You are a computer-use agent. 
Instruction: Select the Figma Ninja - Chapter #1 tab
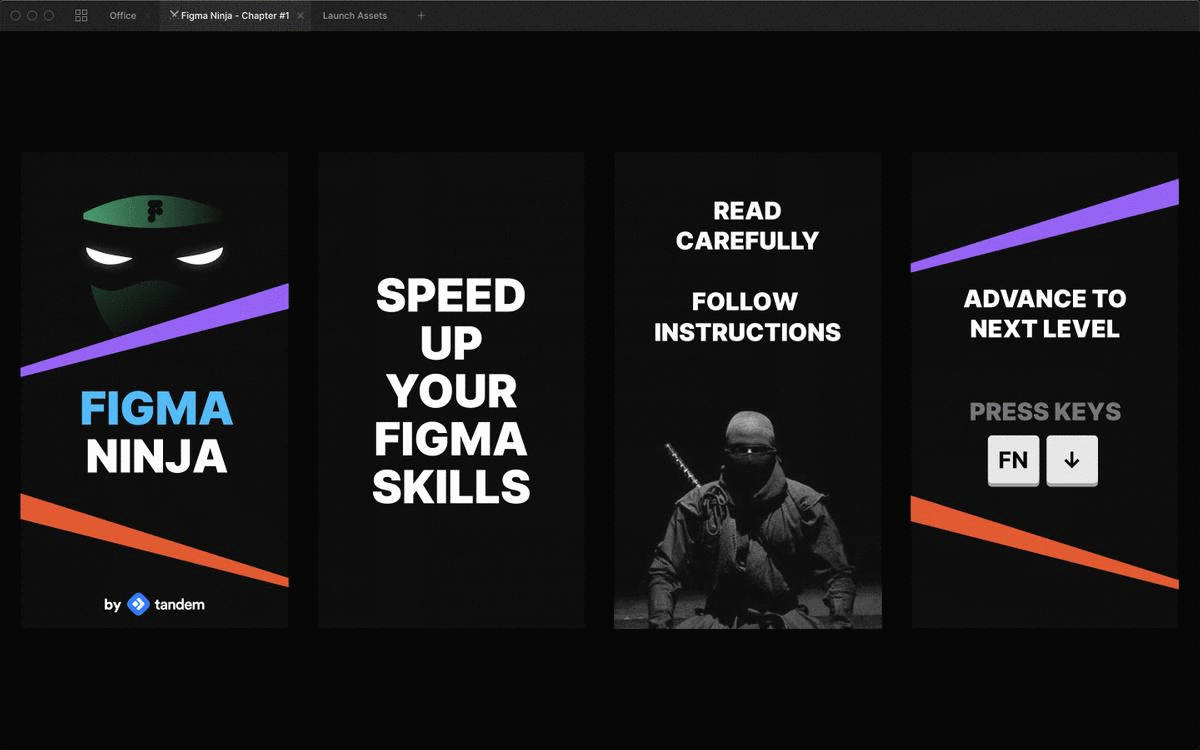coord(235,16)
